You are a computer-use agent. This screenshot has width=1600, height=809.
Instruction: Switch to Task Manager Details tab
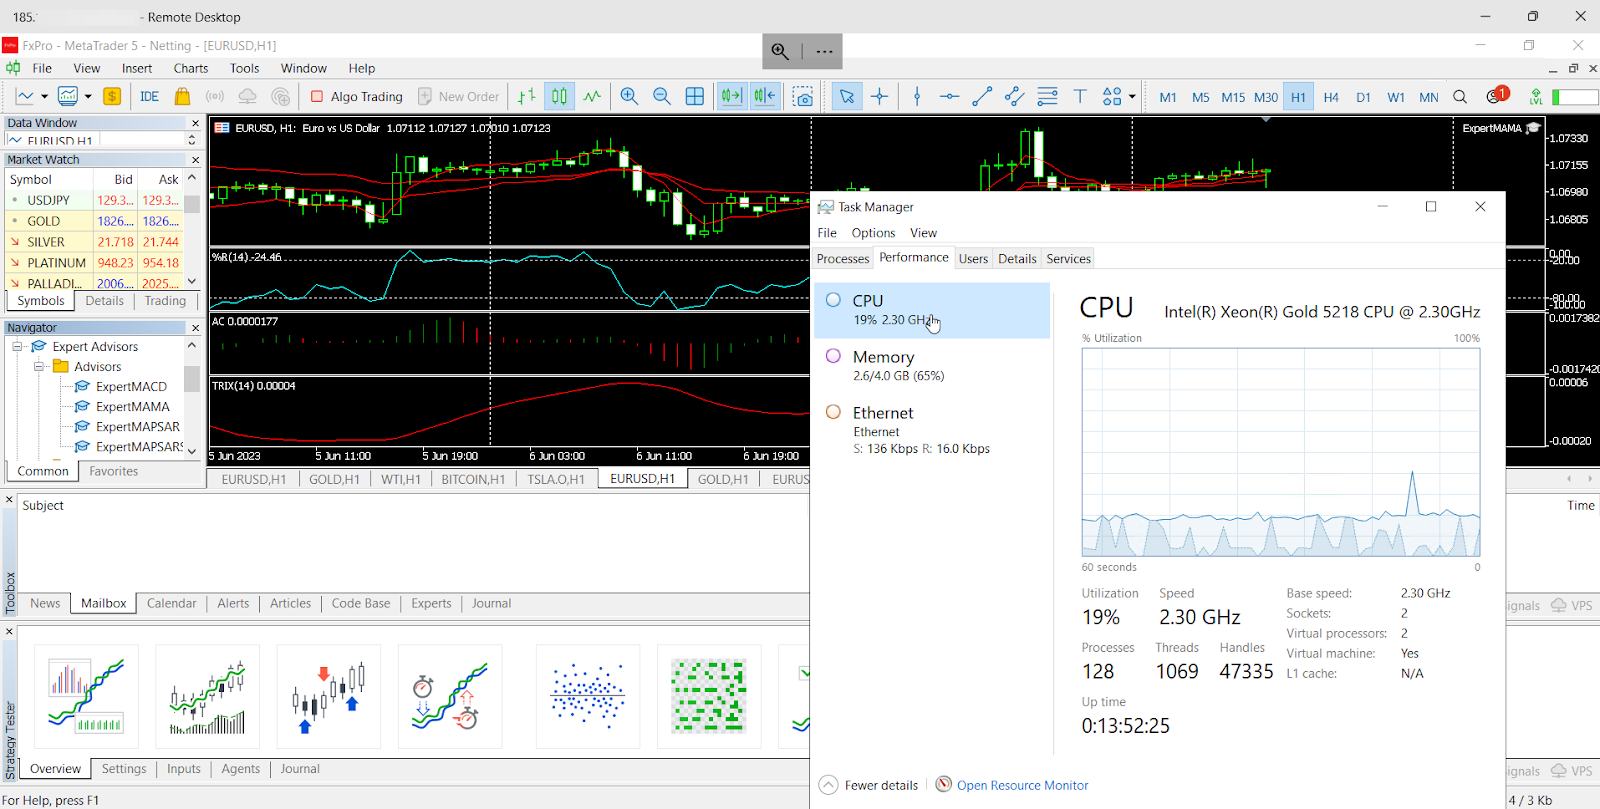coord(1017,259)
